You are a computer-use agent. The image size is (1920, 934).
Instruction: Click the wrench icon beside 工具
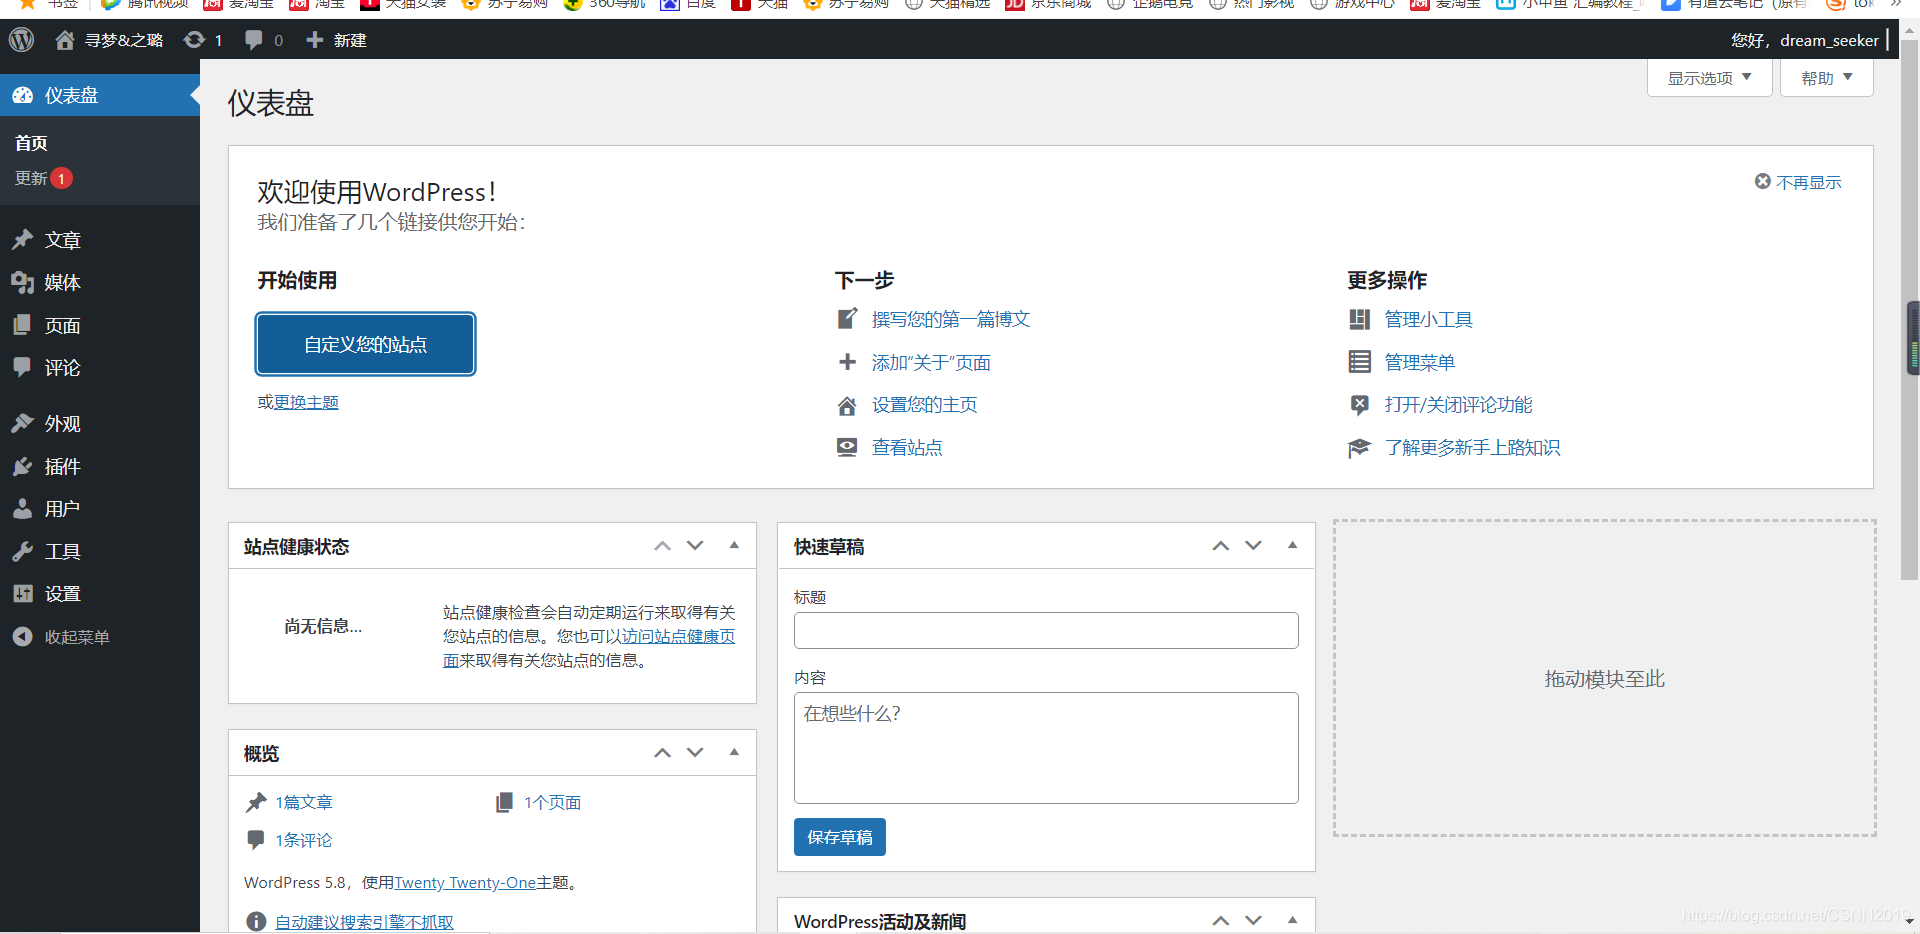23,551
